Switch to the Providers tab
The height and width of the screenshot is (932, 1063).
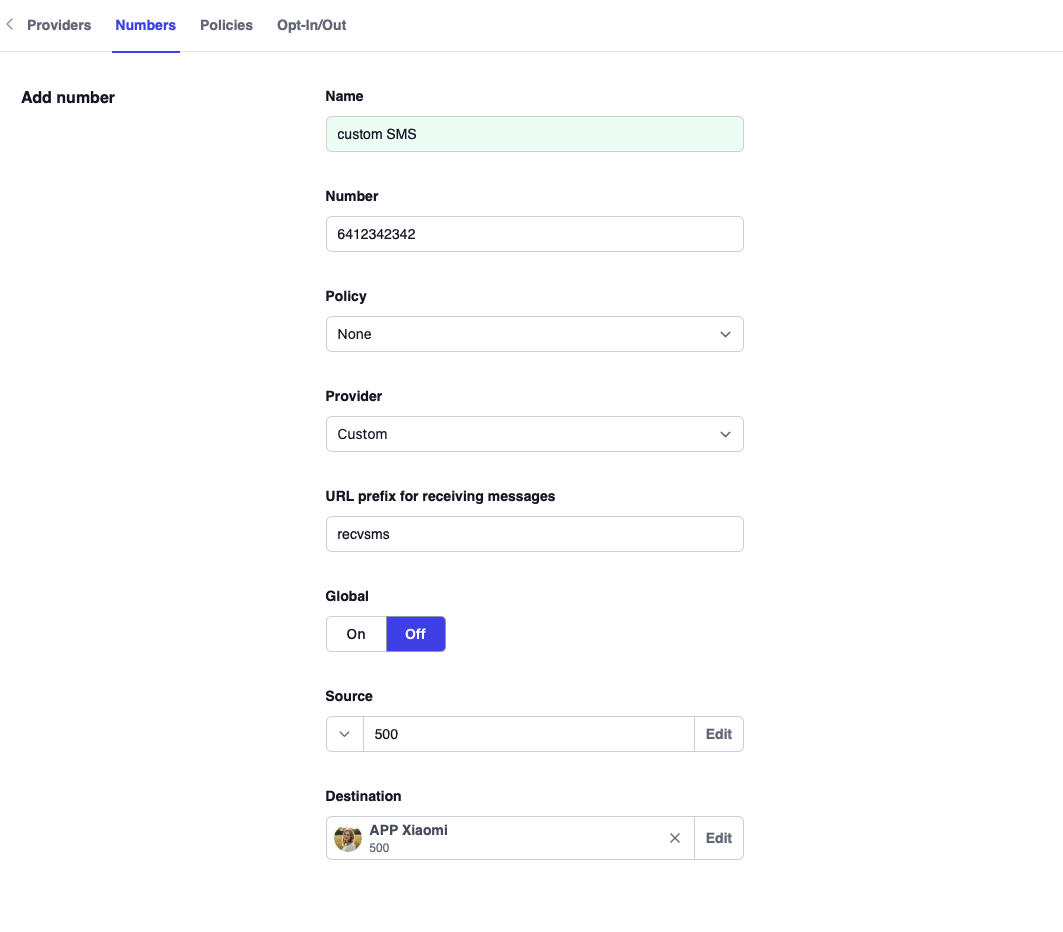click(x=59, y=25)
